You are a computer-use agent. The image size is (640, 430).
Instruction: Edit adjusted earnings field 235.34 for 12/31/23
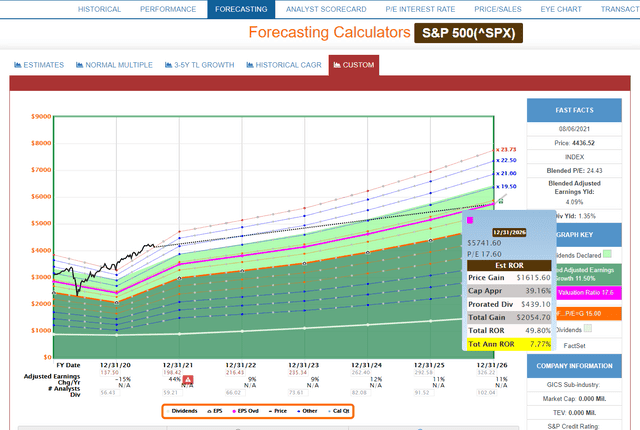(298, 372)
